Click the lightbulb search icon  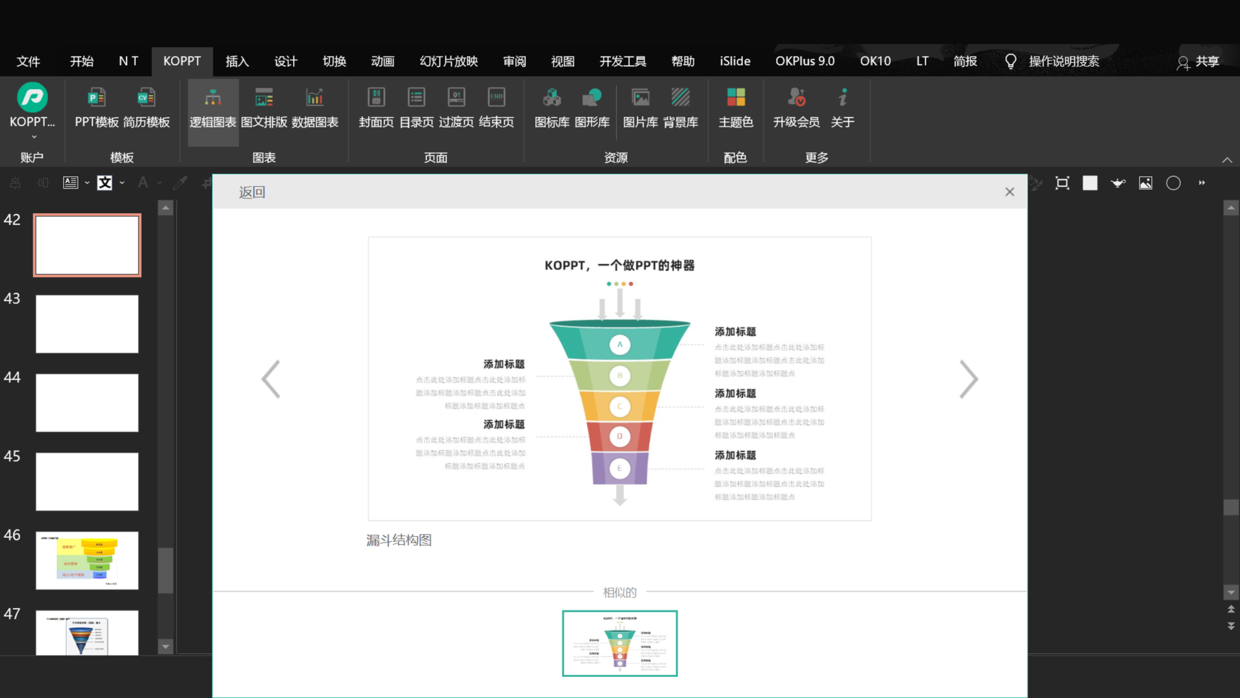tap(1011, 62)
